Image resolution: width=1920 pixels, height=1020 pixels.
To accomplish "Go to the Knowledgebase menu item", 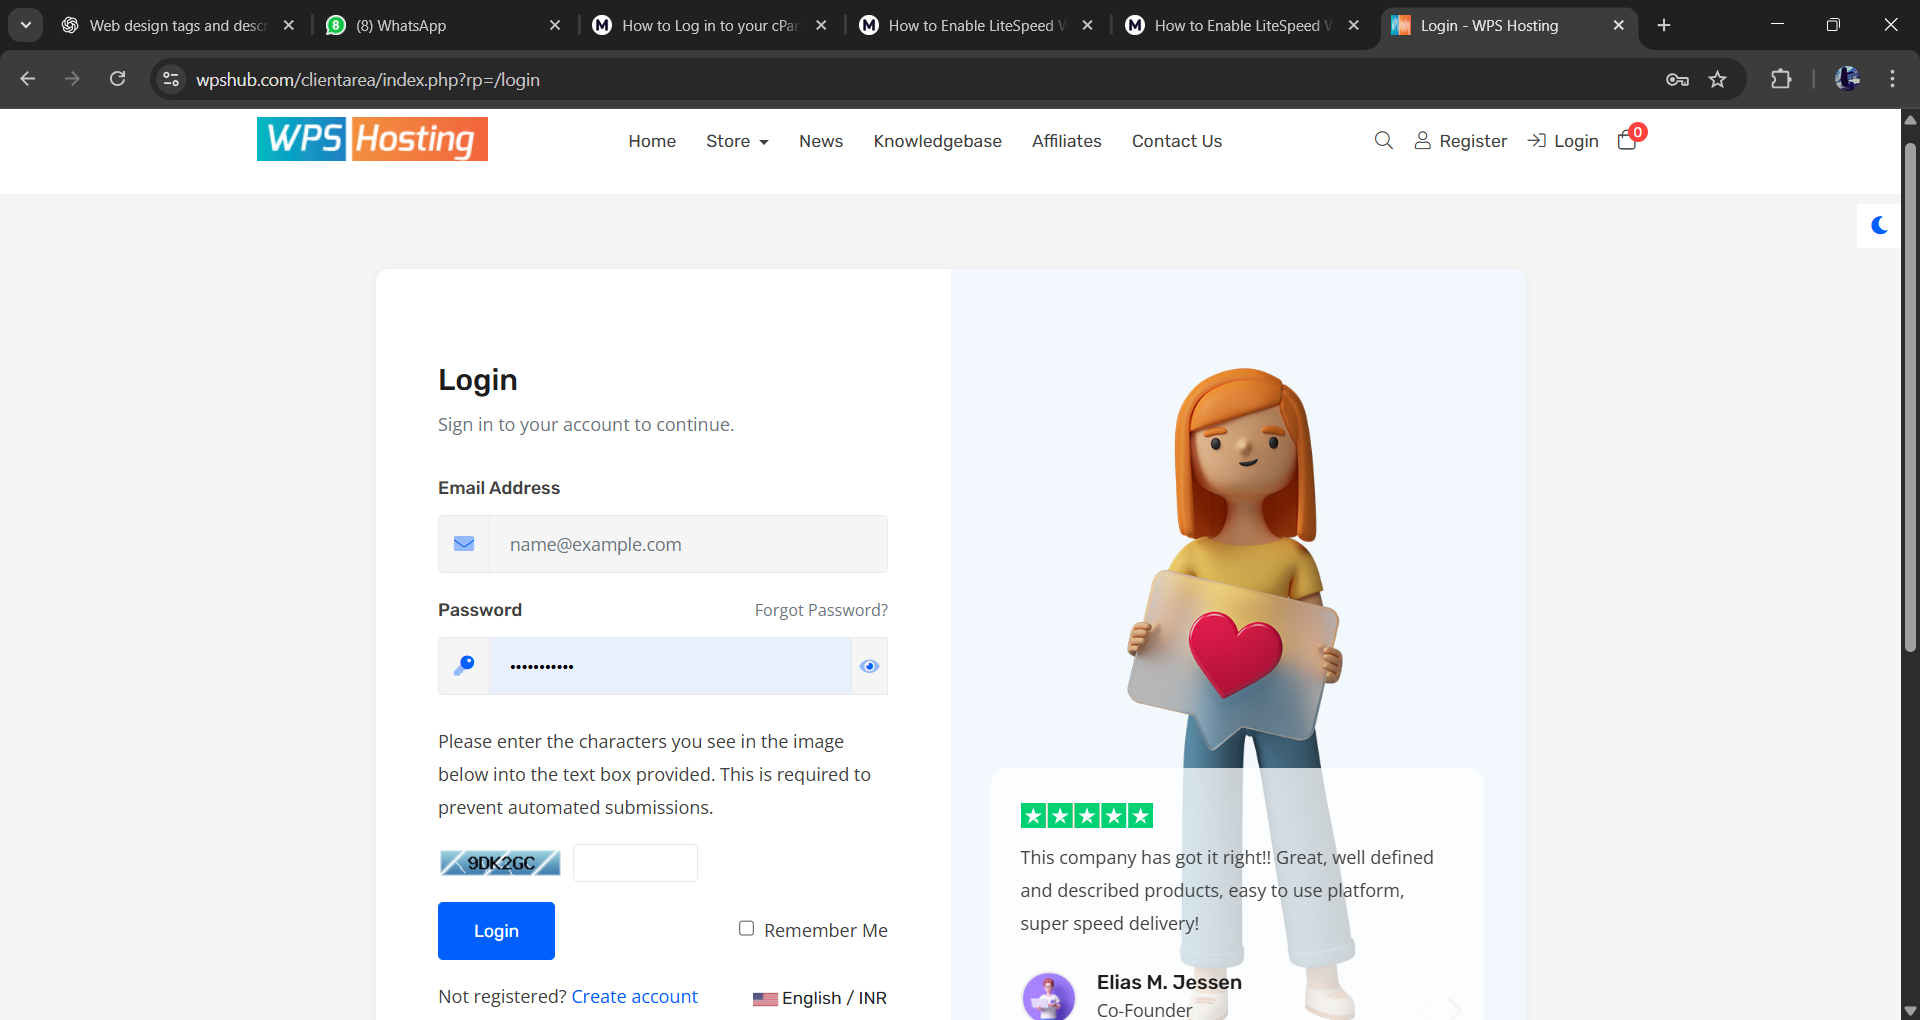I will tap(937, 141).
